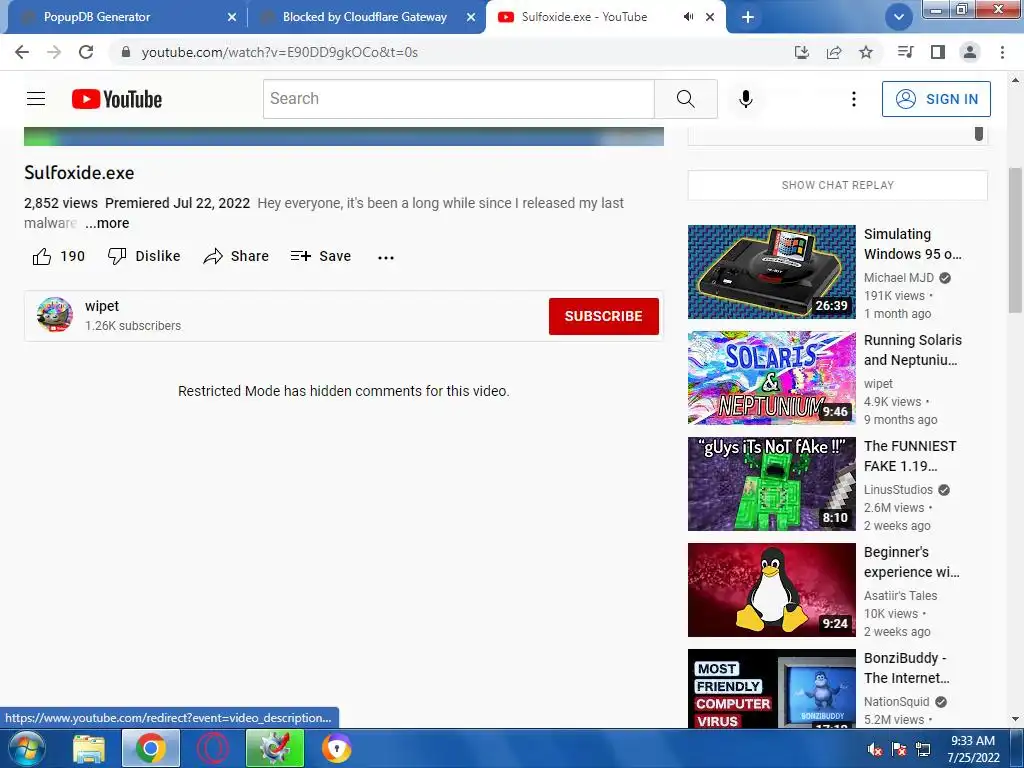Save the video to a playlist
The height and width of the screenshot is (768, 1024).
321,256
